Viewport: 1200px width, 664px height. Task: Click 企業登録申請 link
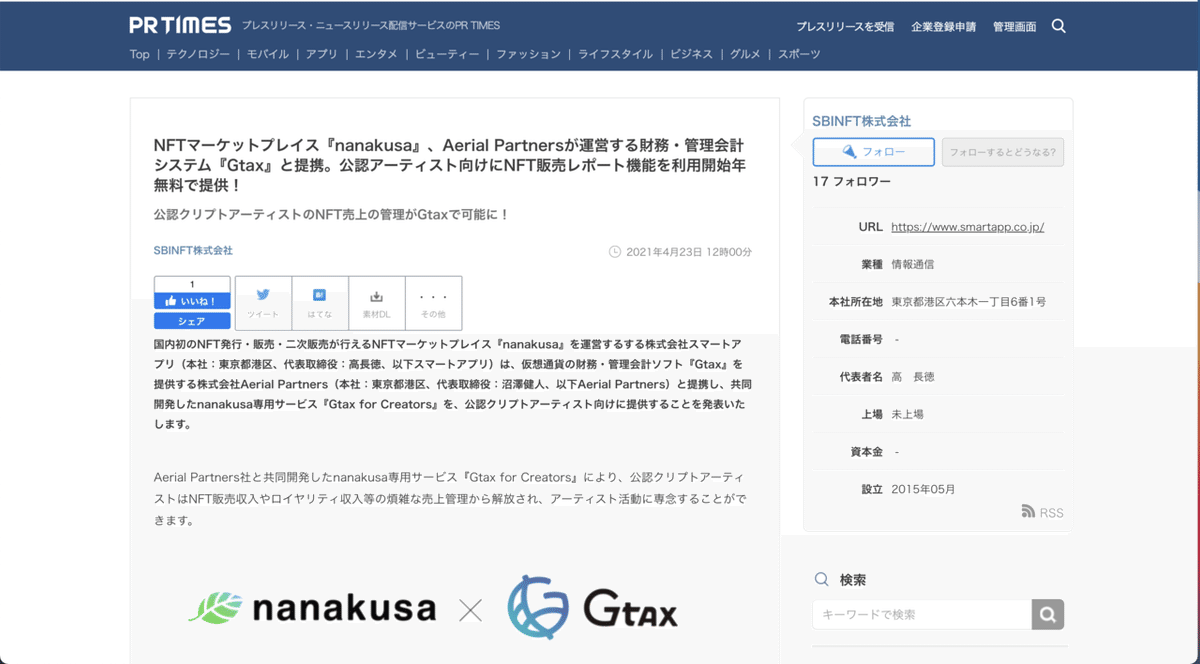pyautogui.click(x=943, y=27)
